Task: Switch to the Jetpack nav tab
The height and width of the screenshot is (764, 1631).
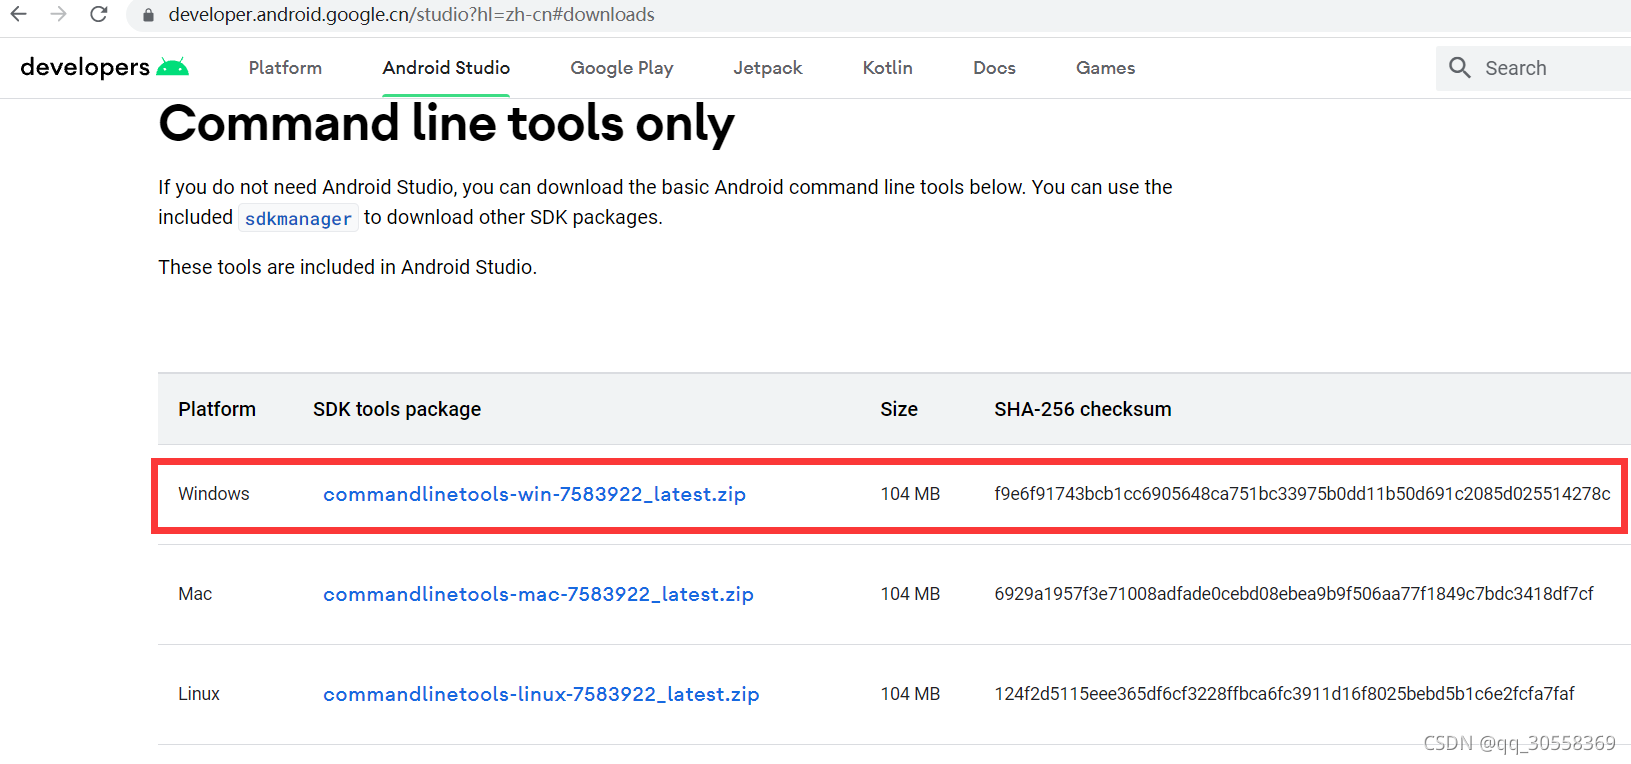Action: [768, 68]
